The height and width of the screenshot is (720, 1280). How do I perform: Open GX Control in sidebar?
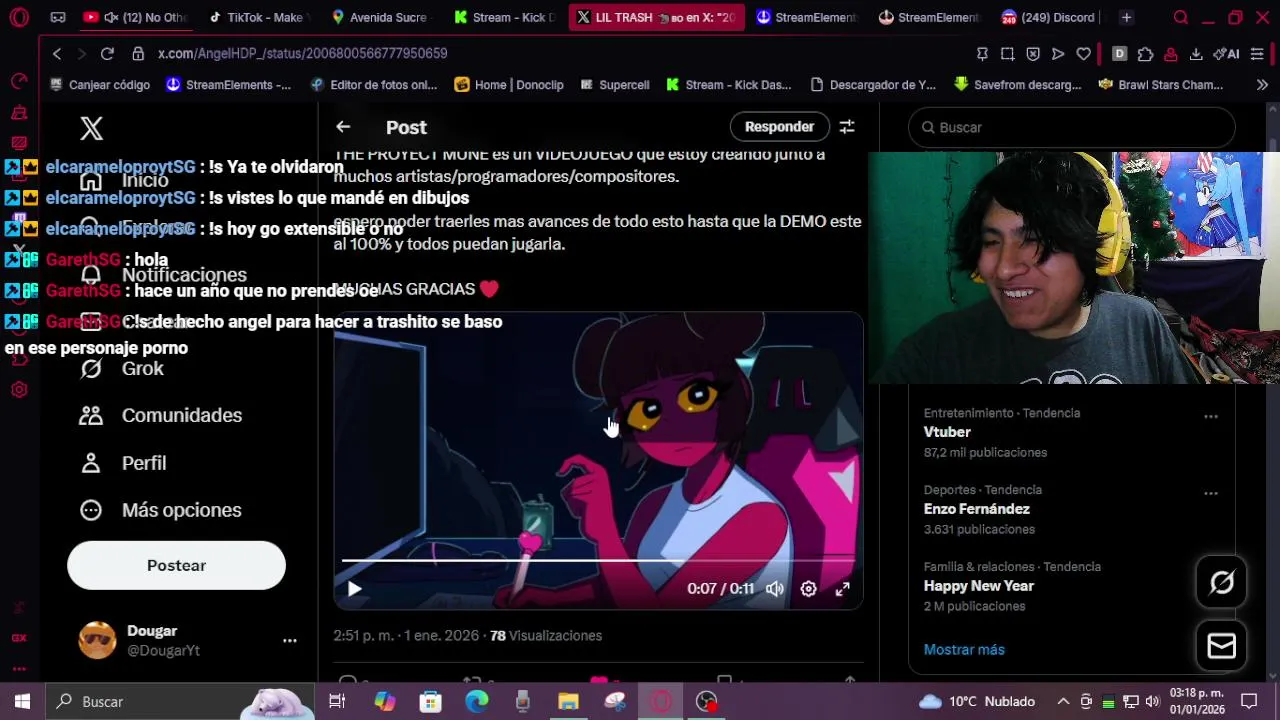click(x=19, y=637)
